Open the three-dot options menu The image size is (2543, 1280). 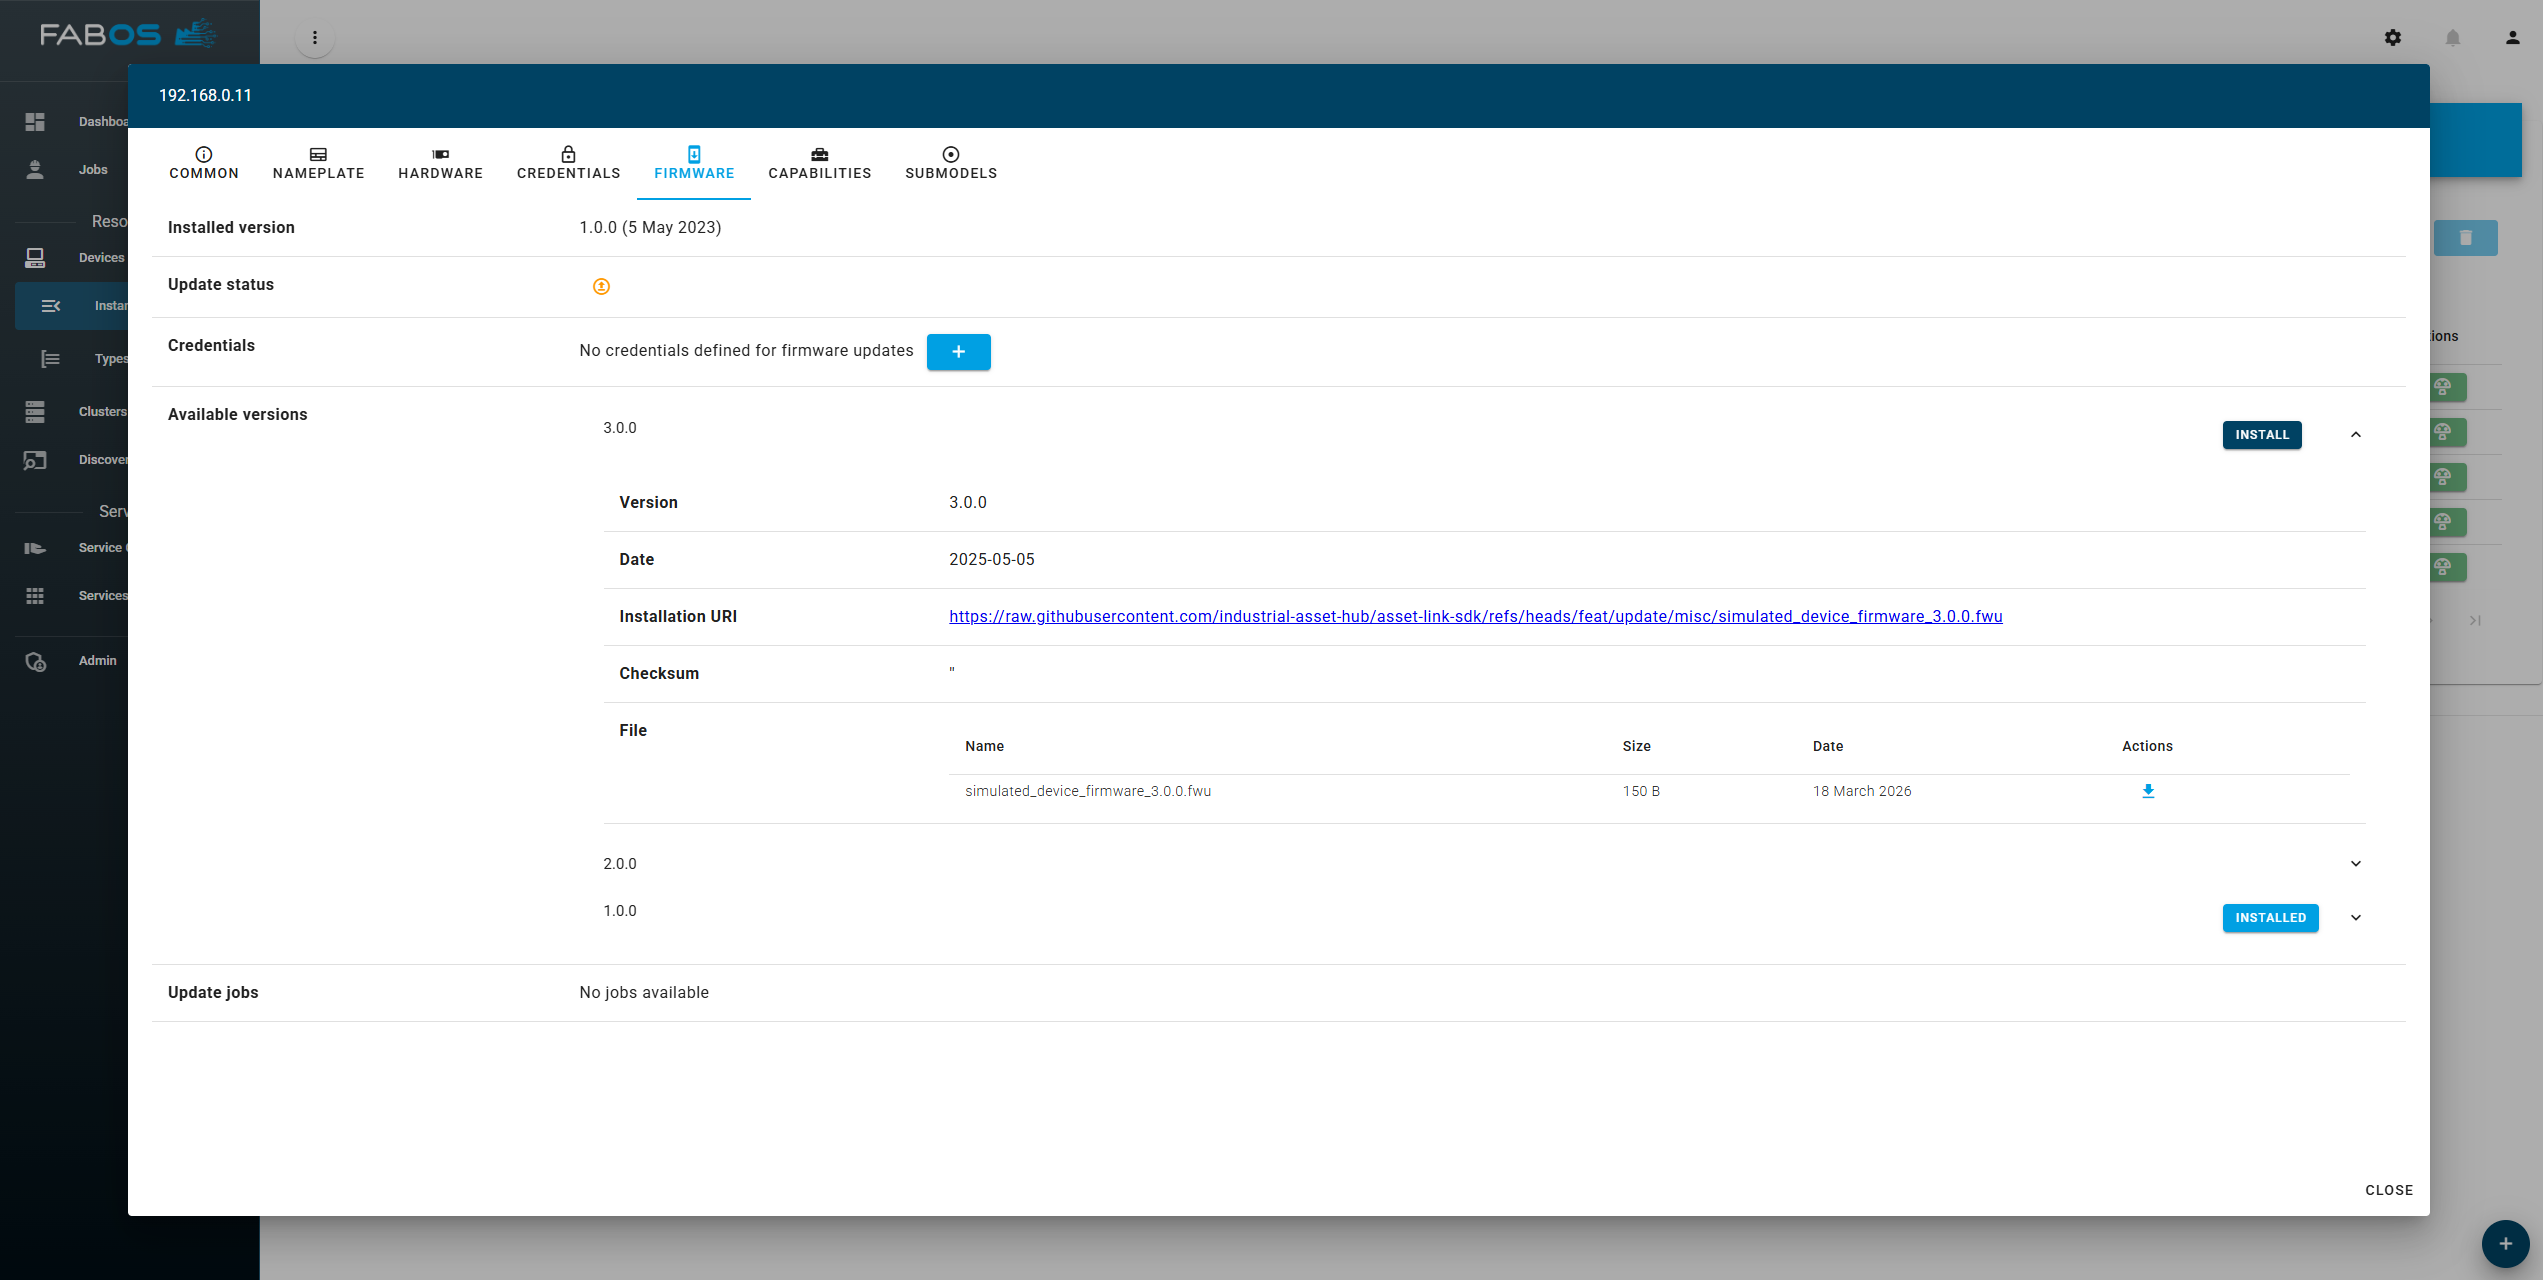tap(315, 37)
